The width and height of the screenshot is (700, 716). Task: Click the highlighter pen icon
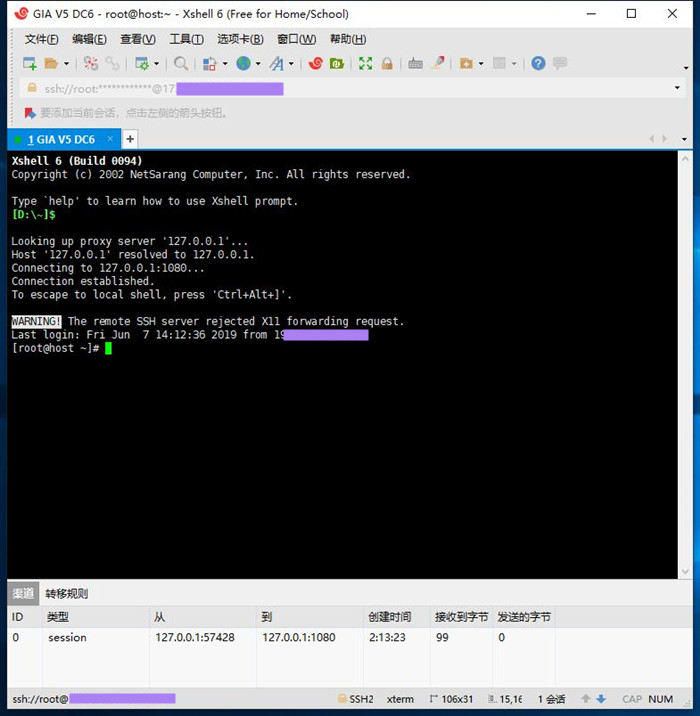click(437, 63)
